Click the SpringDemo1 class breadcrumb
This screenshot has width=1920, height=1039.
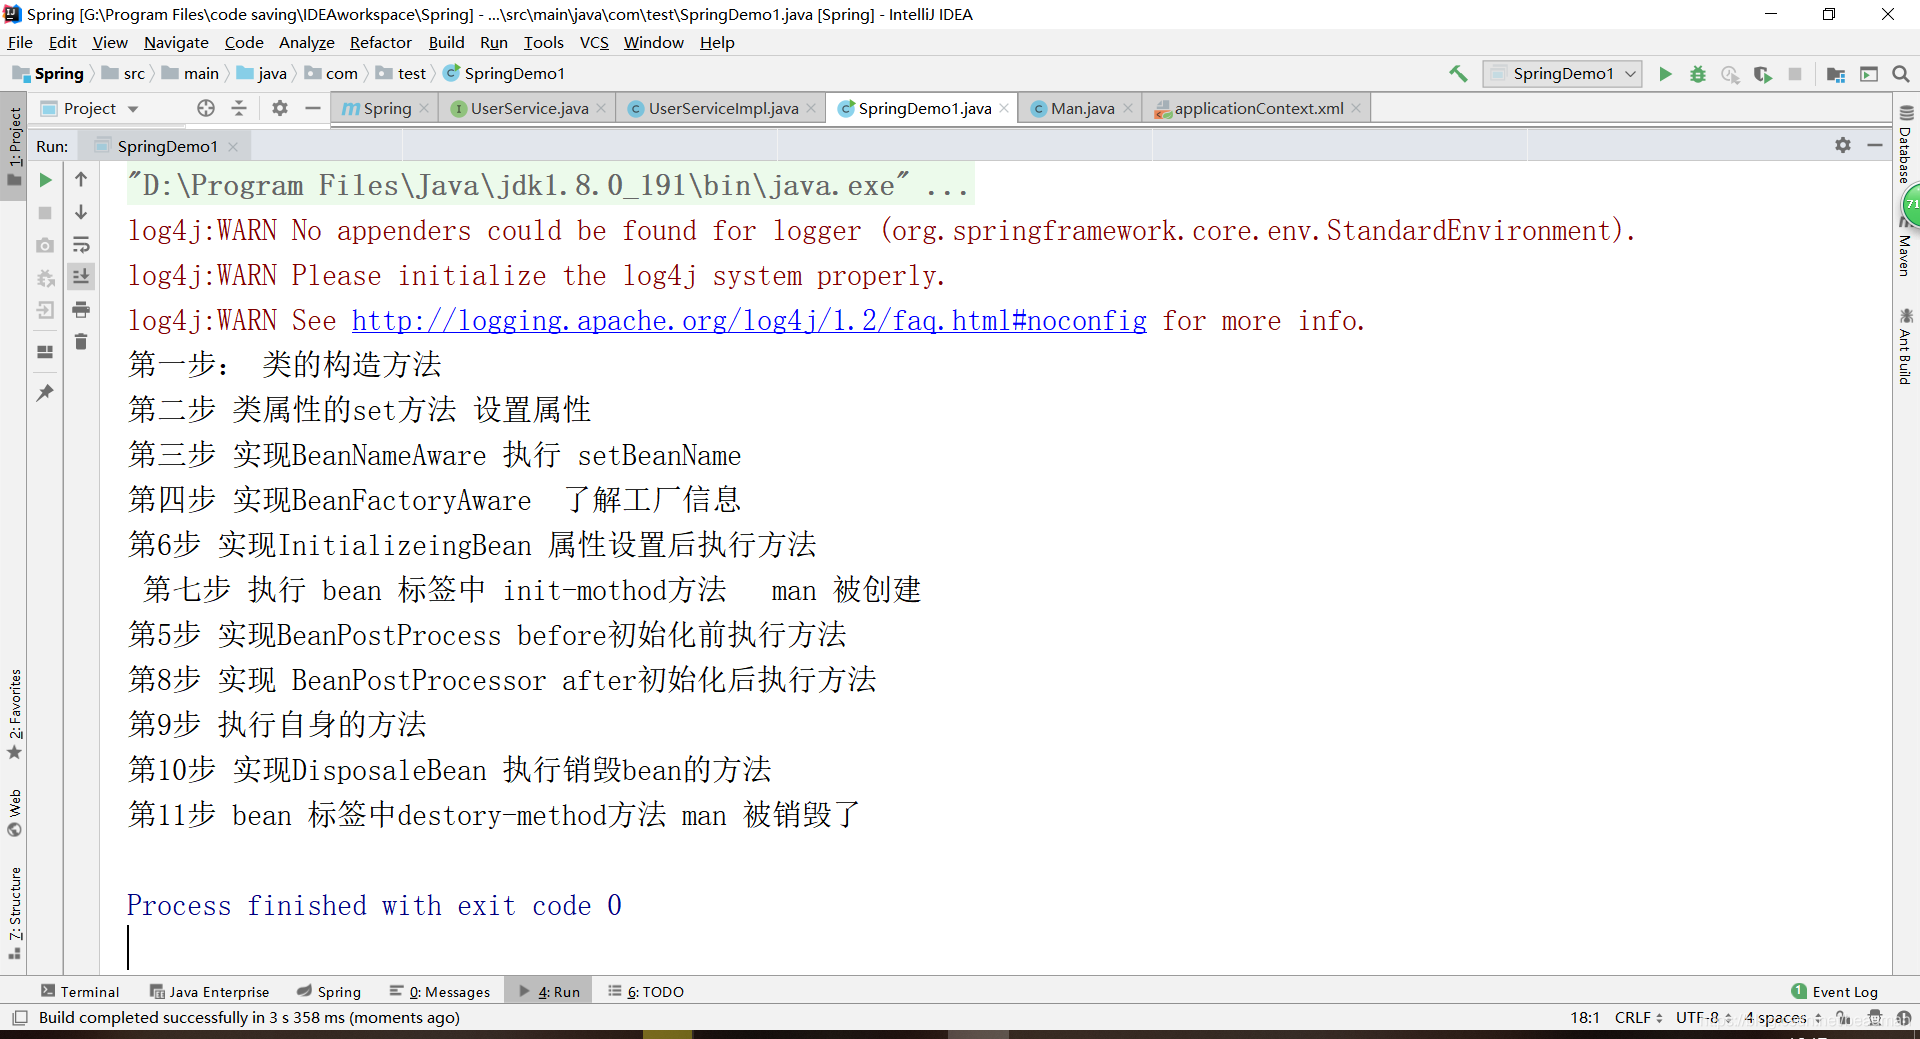coord(504,73)
